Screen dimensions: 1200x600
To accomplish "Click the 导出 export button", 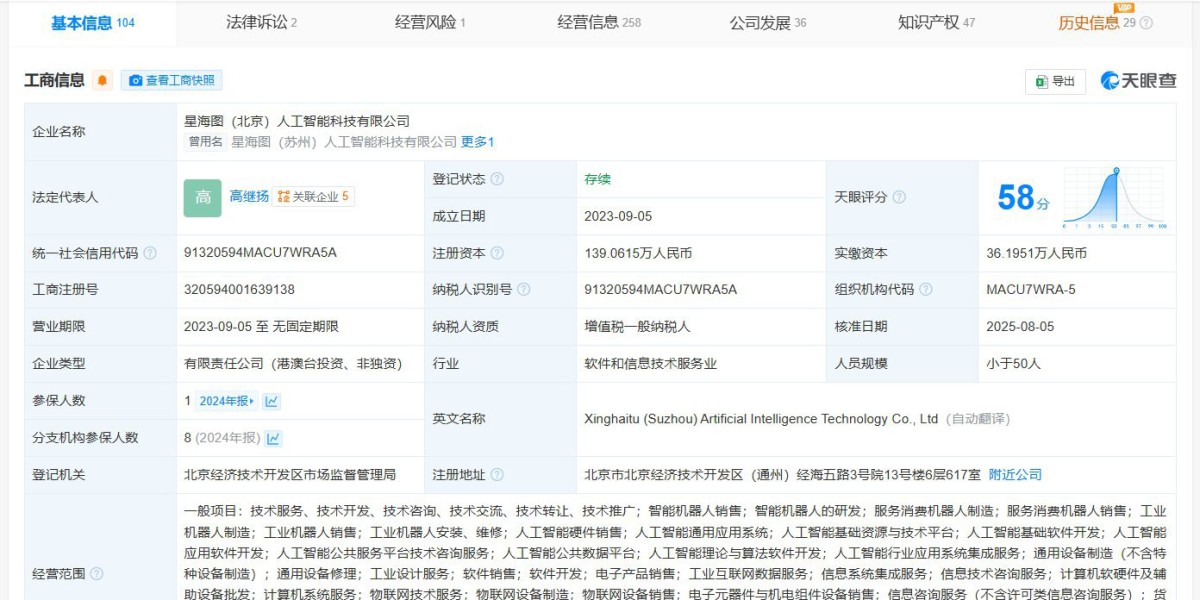I will 1055,81.
